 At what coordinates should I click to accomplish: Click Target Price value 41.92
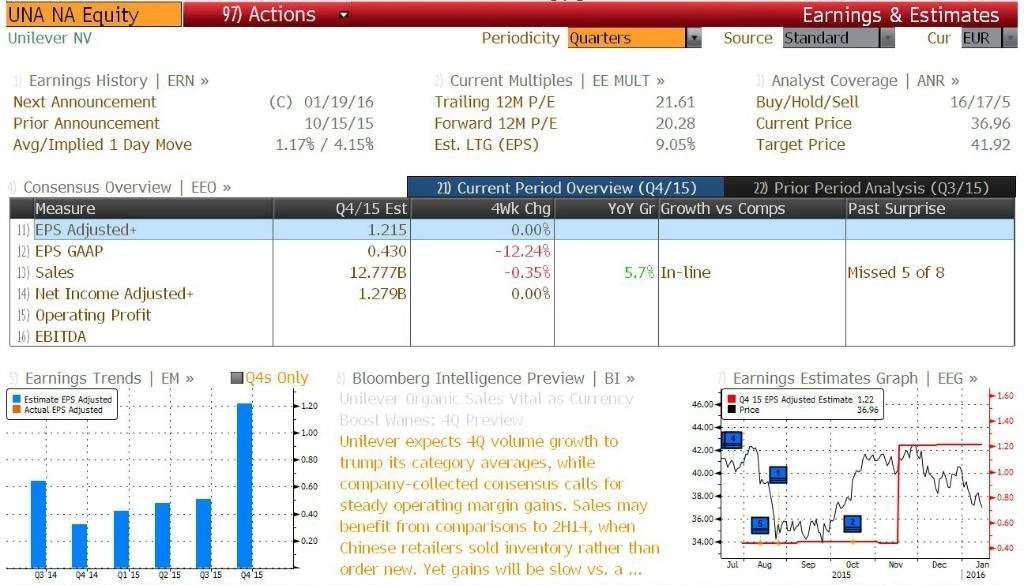pos(990,144)
